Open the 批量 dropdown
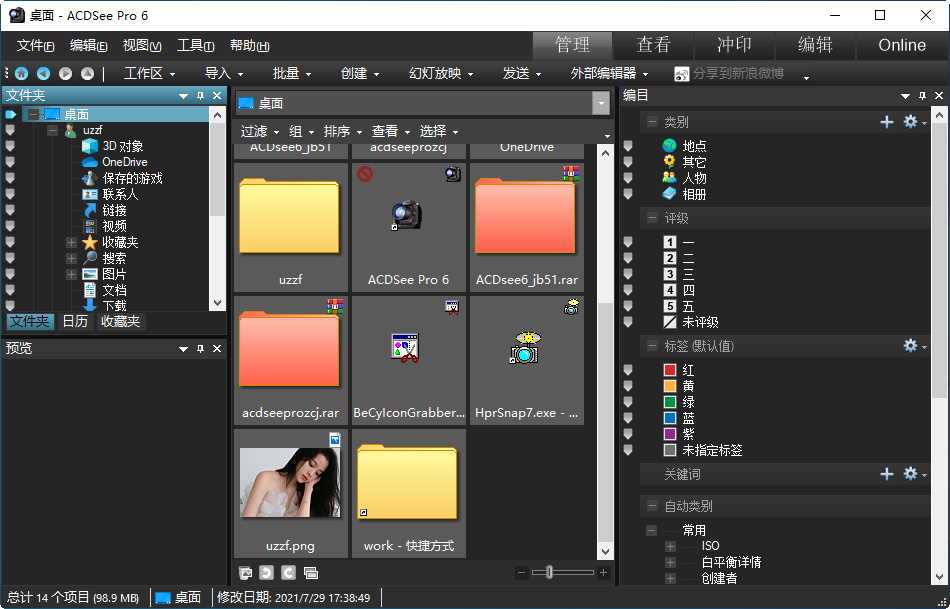Viewport: 950px width, 609px height. coord(292,73)
